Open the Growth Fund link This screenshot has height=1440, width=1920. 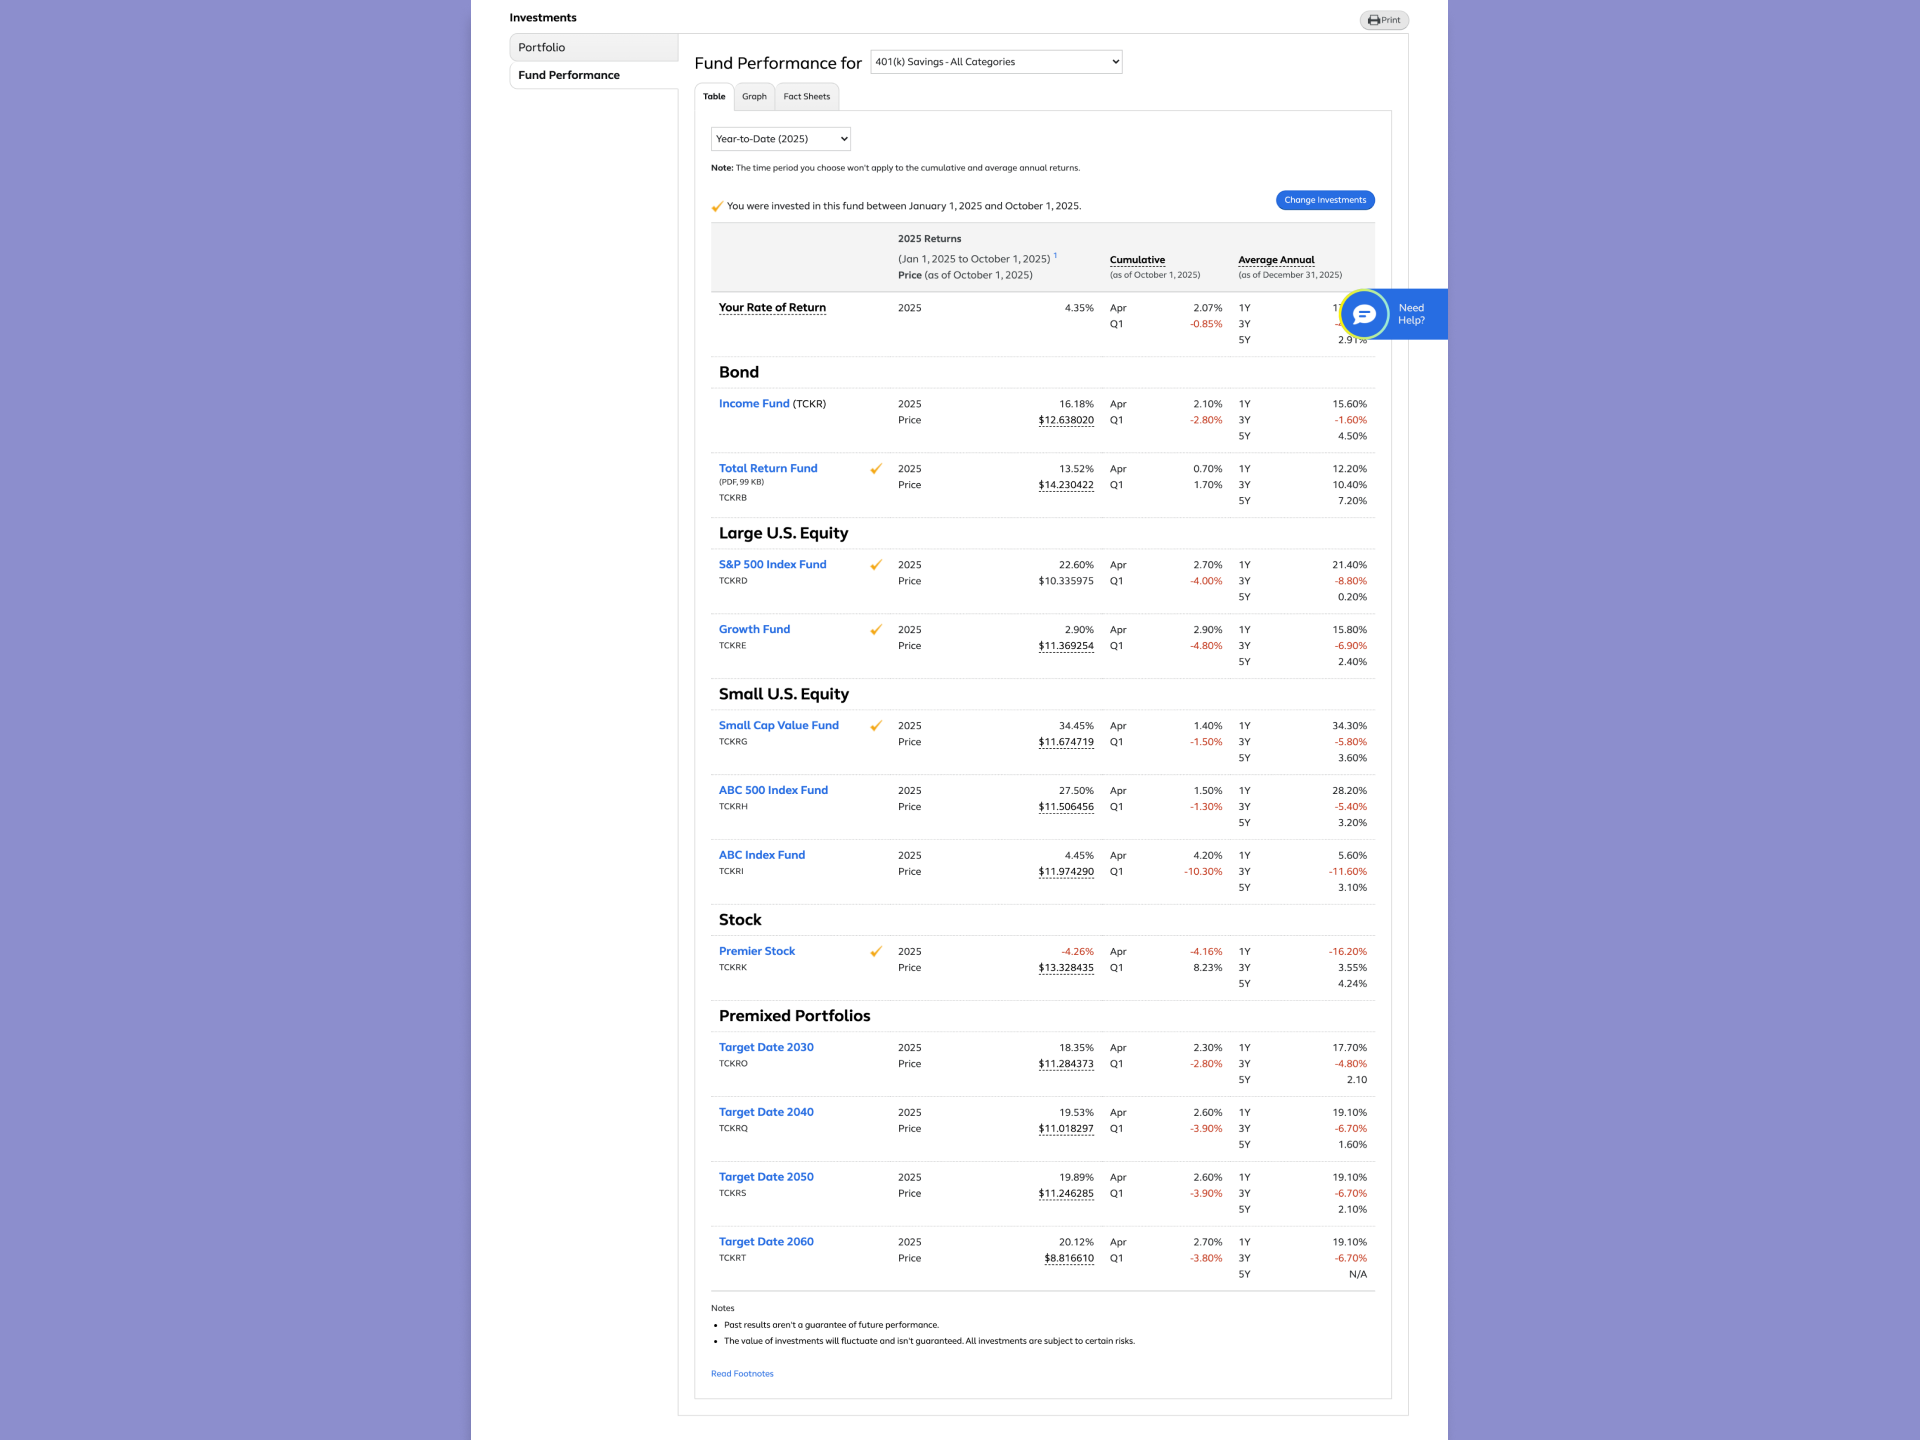754,629
